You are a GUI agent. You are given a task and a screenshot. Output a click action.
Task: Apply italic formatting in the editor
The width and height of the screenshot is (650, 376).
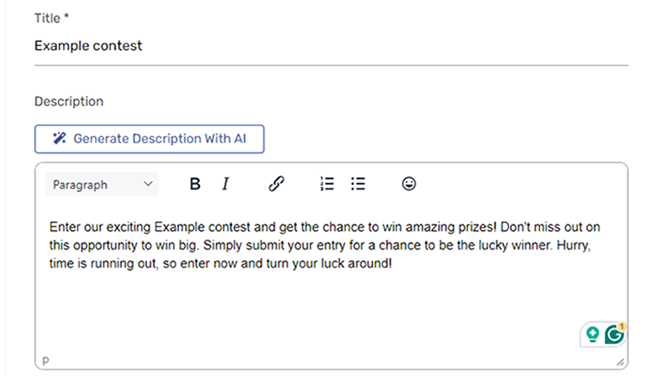click(x=226, y=184)
